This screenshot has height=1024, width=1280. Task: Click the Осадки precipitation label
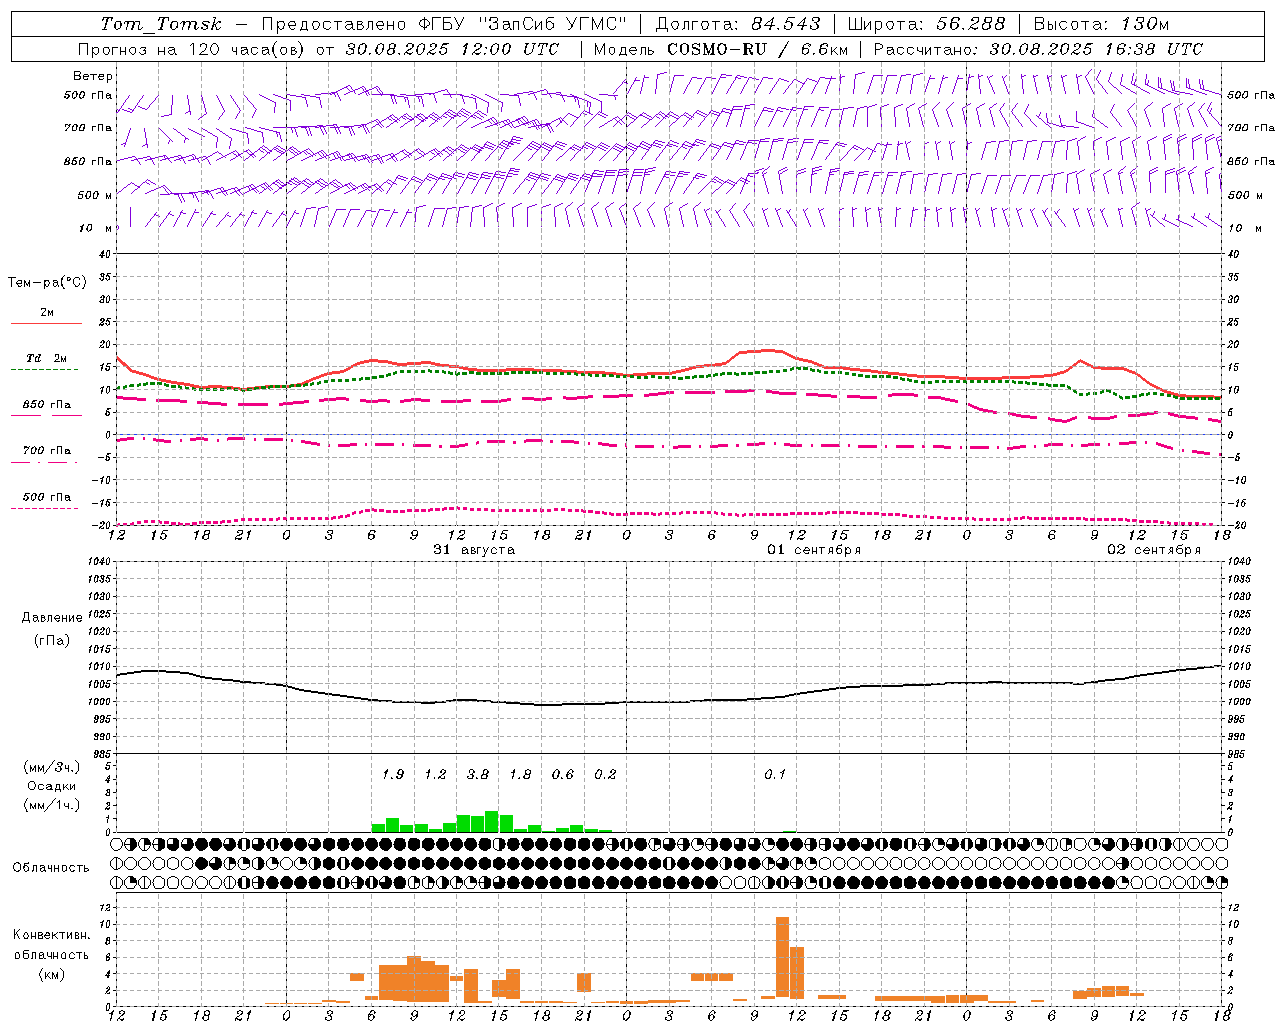pos(52,786)
